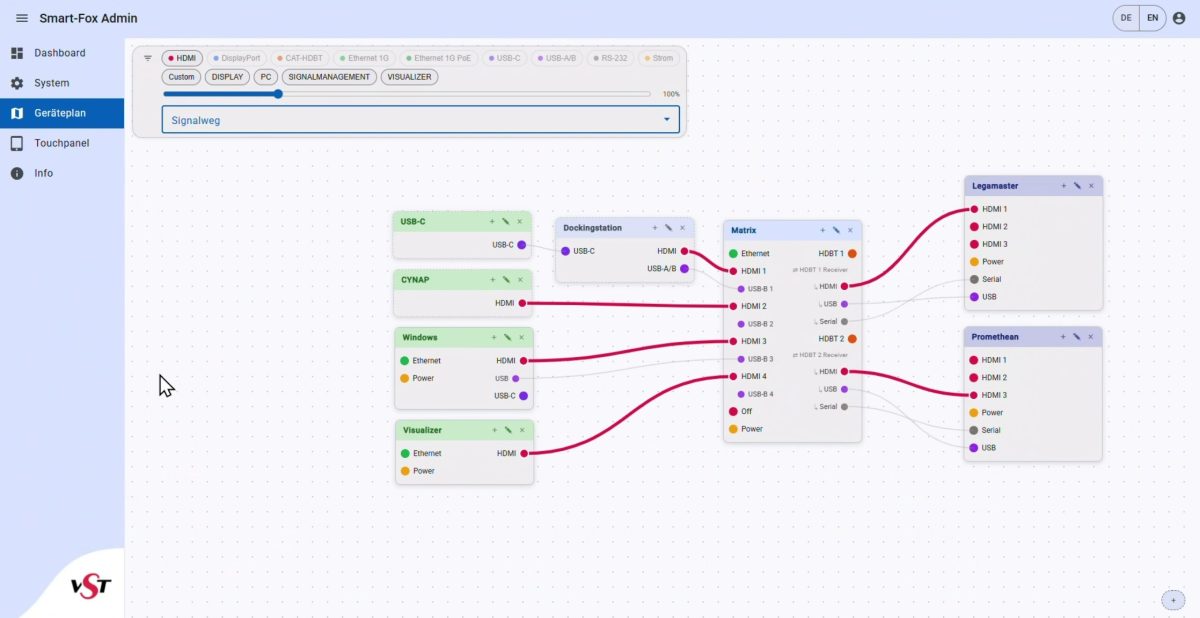This screenshot has width=1200, height=618.
Task: Go to Dashboard in the sidebar
Action: coord(62,53)
